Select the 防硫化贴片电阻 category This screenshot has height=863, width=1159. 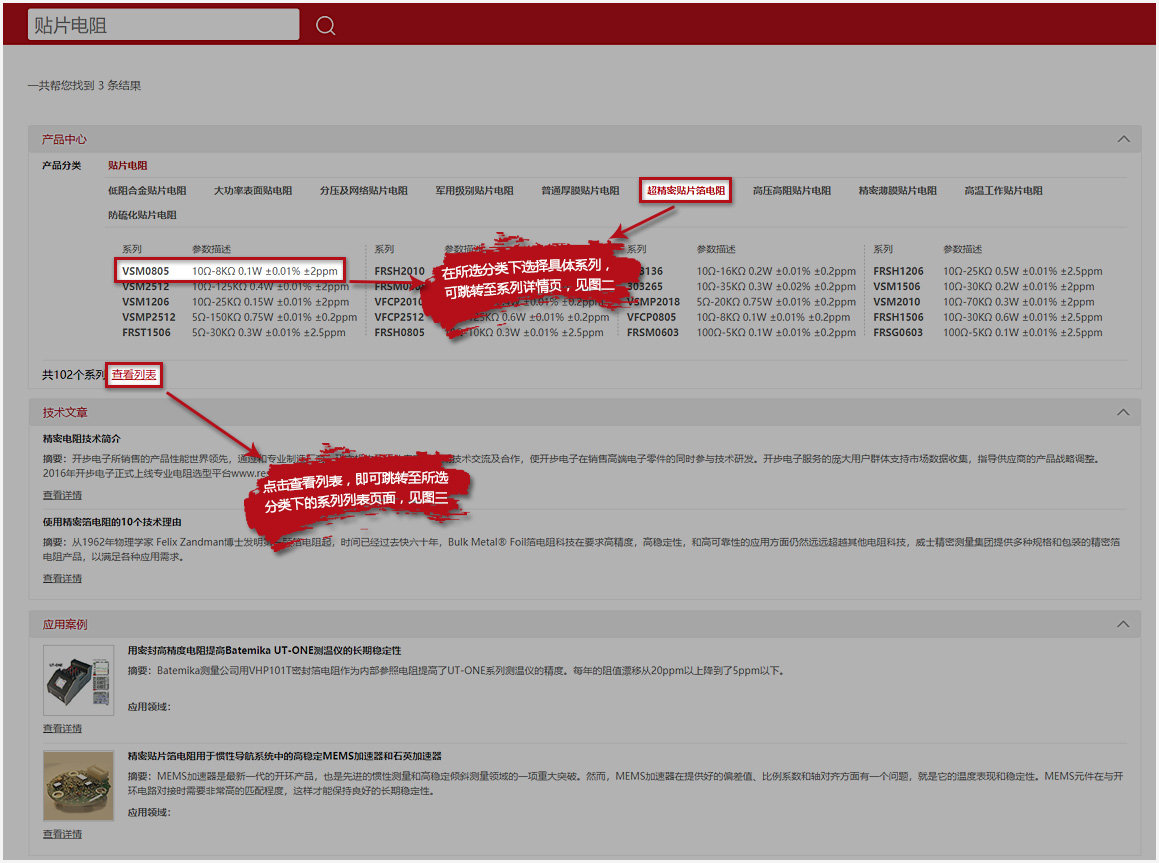point(142,215)
